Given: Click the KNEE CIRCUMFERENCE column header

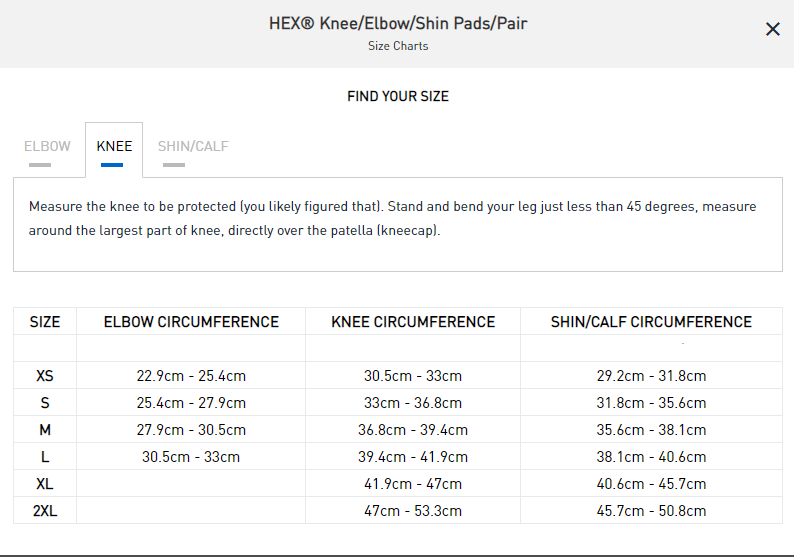Looking at the screenshot, I should click(413, 322).
